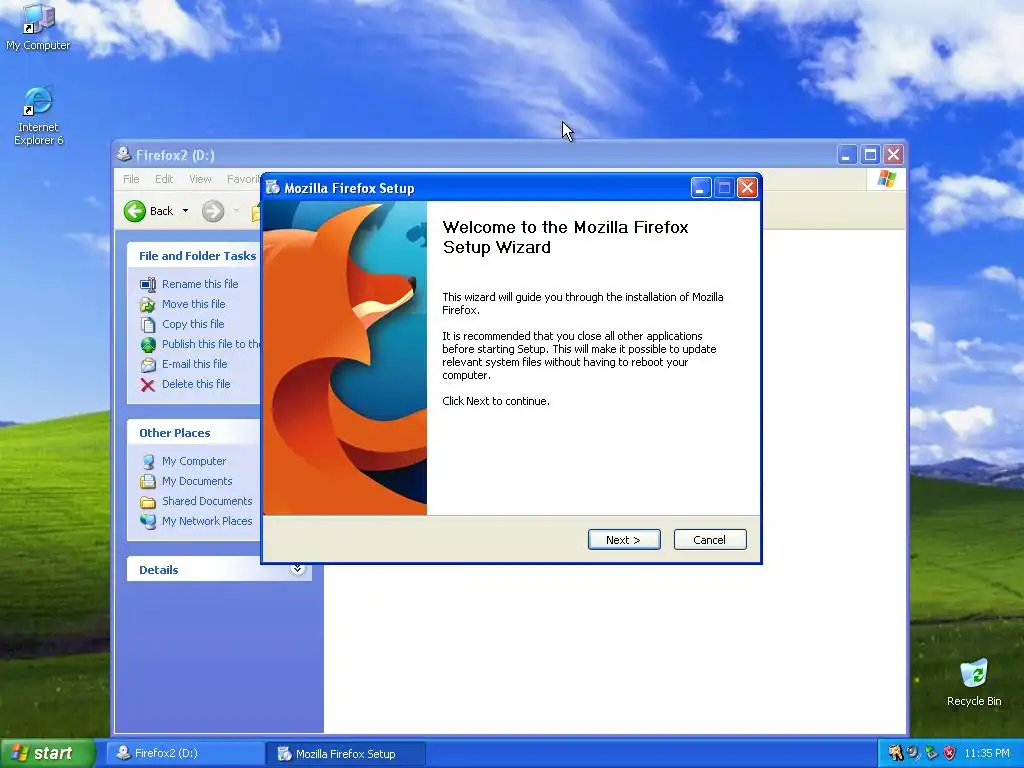Click the Delete this file link
Screen dimensions: 1024x768
pyautogui.click(x=196, y=385)
